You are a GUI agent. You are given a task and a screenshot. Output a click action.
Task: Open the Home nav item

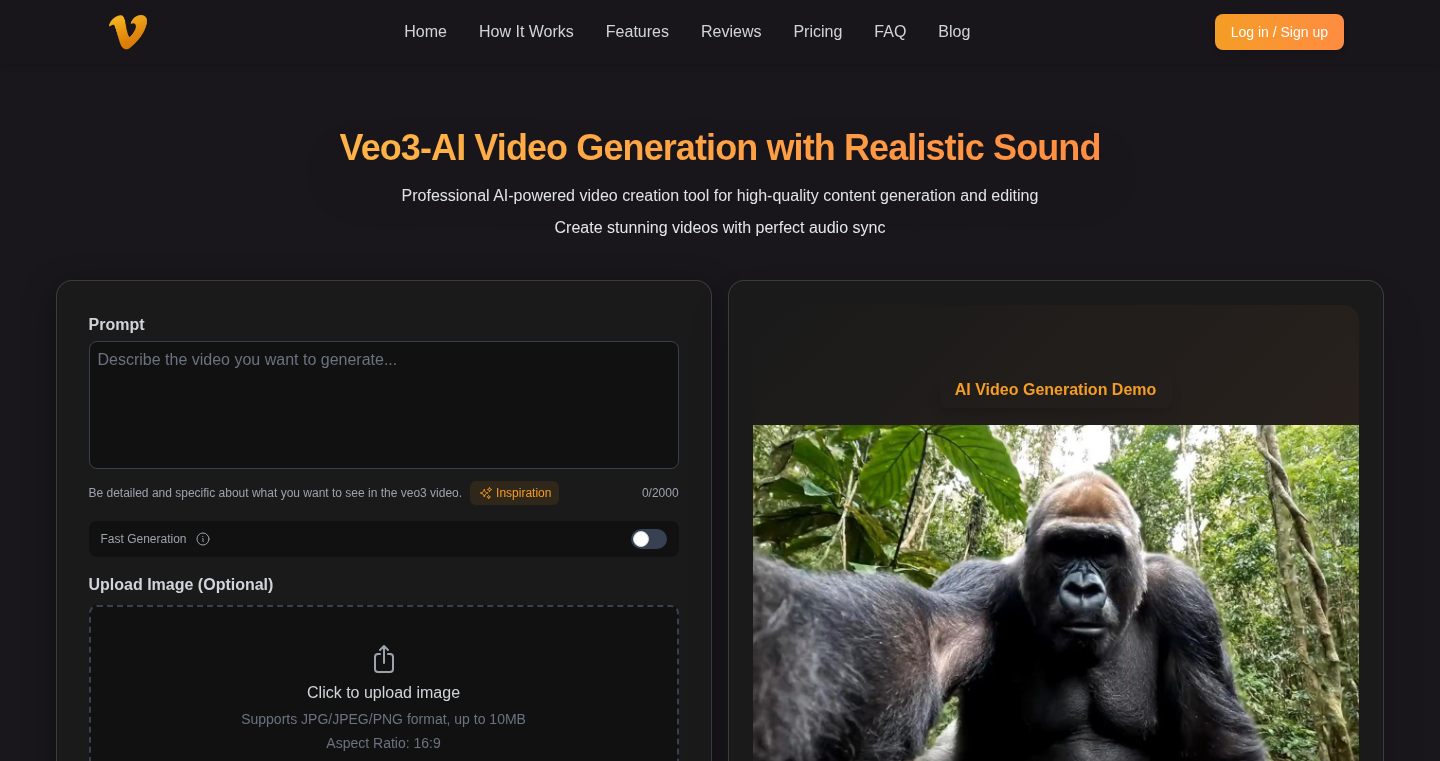click(x=425, y=32)
